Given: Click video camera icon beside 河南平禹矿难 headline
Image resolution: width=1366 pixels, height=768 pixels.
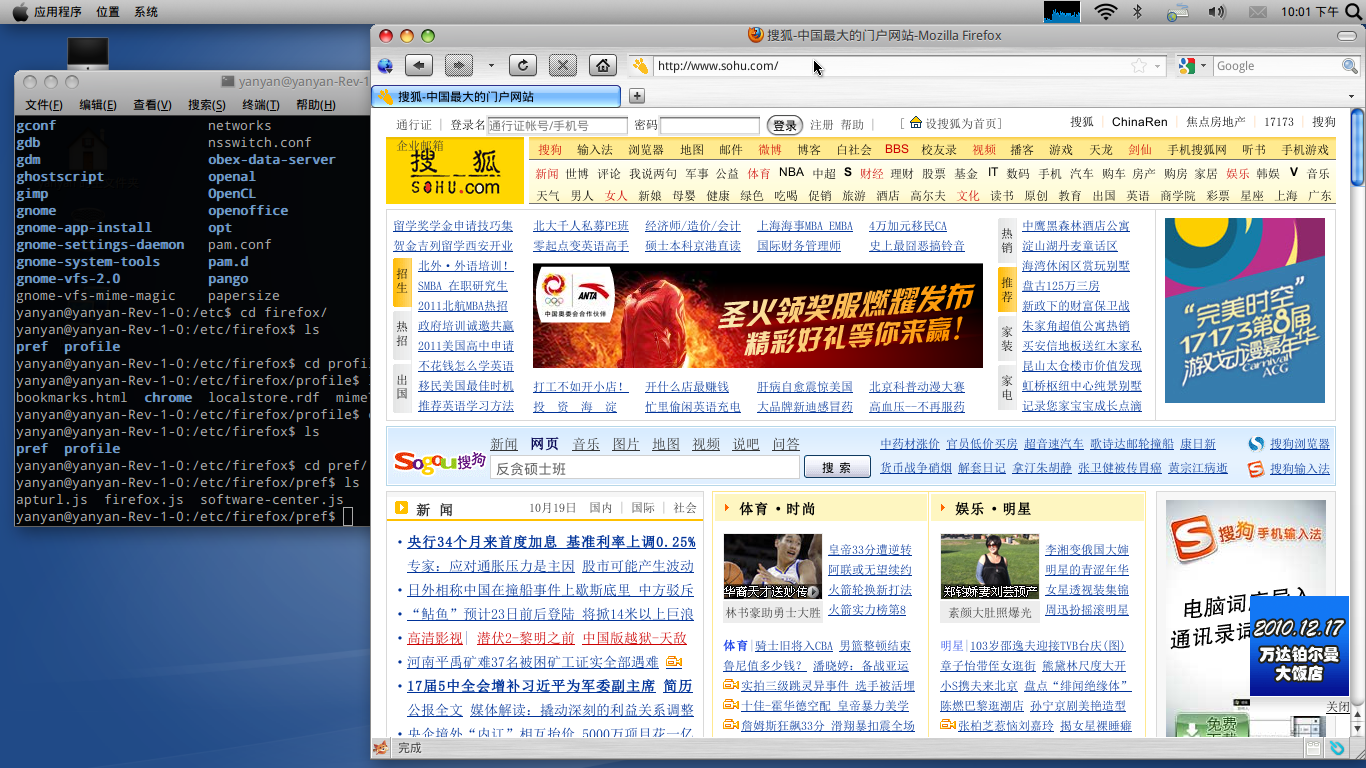Looking at the screenshot, I should [x=674, y=662].
